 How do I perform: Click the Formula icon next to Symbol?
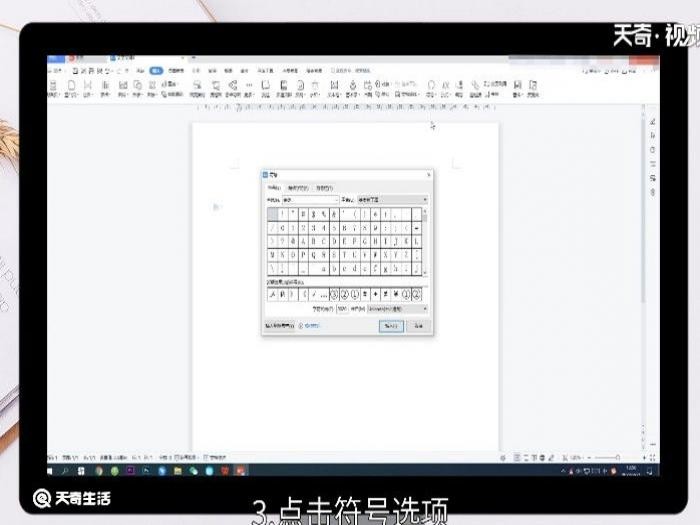pos(445,88)
